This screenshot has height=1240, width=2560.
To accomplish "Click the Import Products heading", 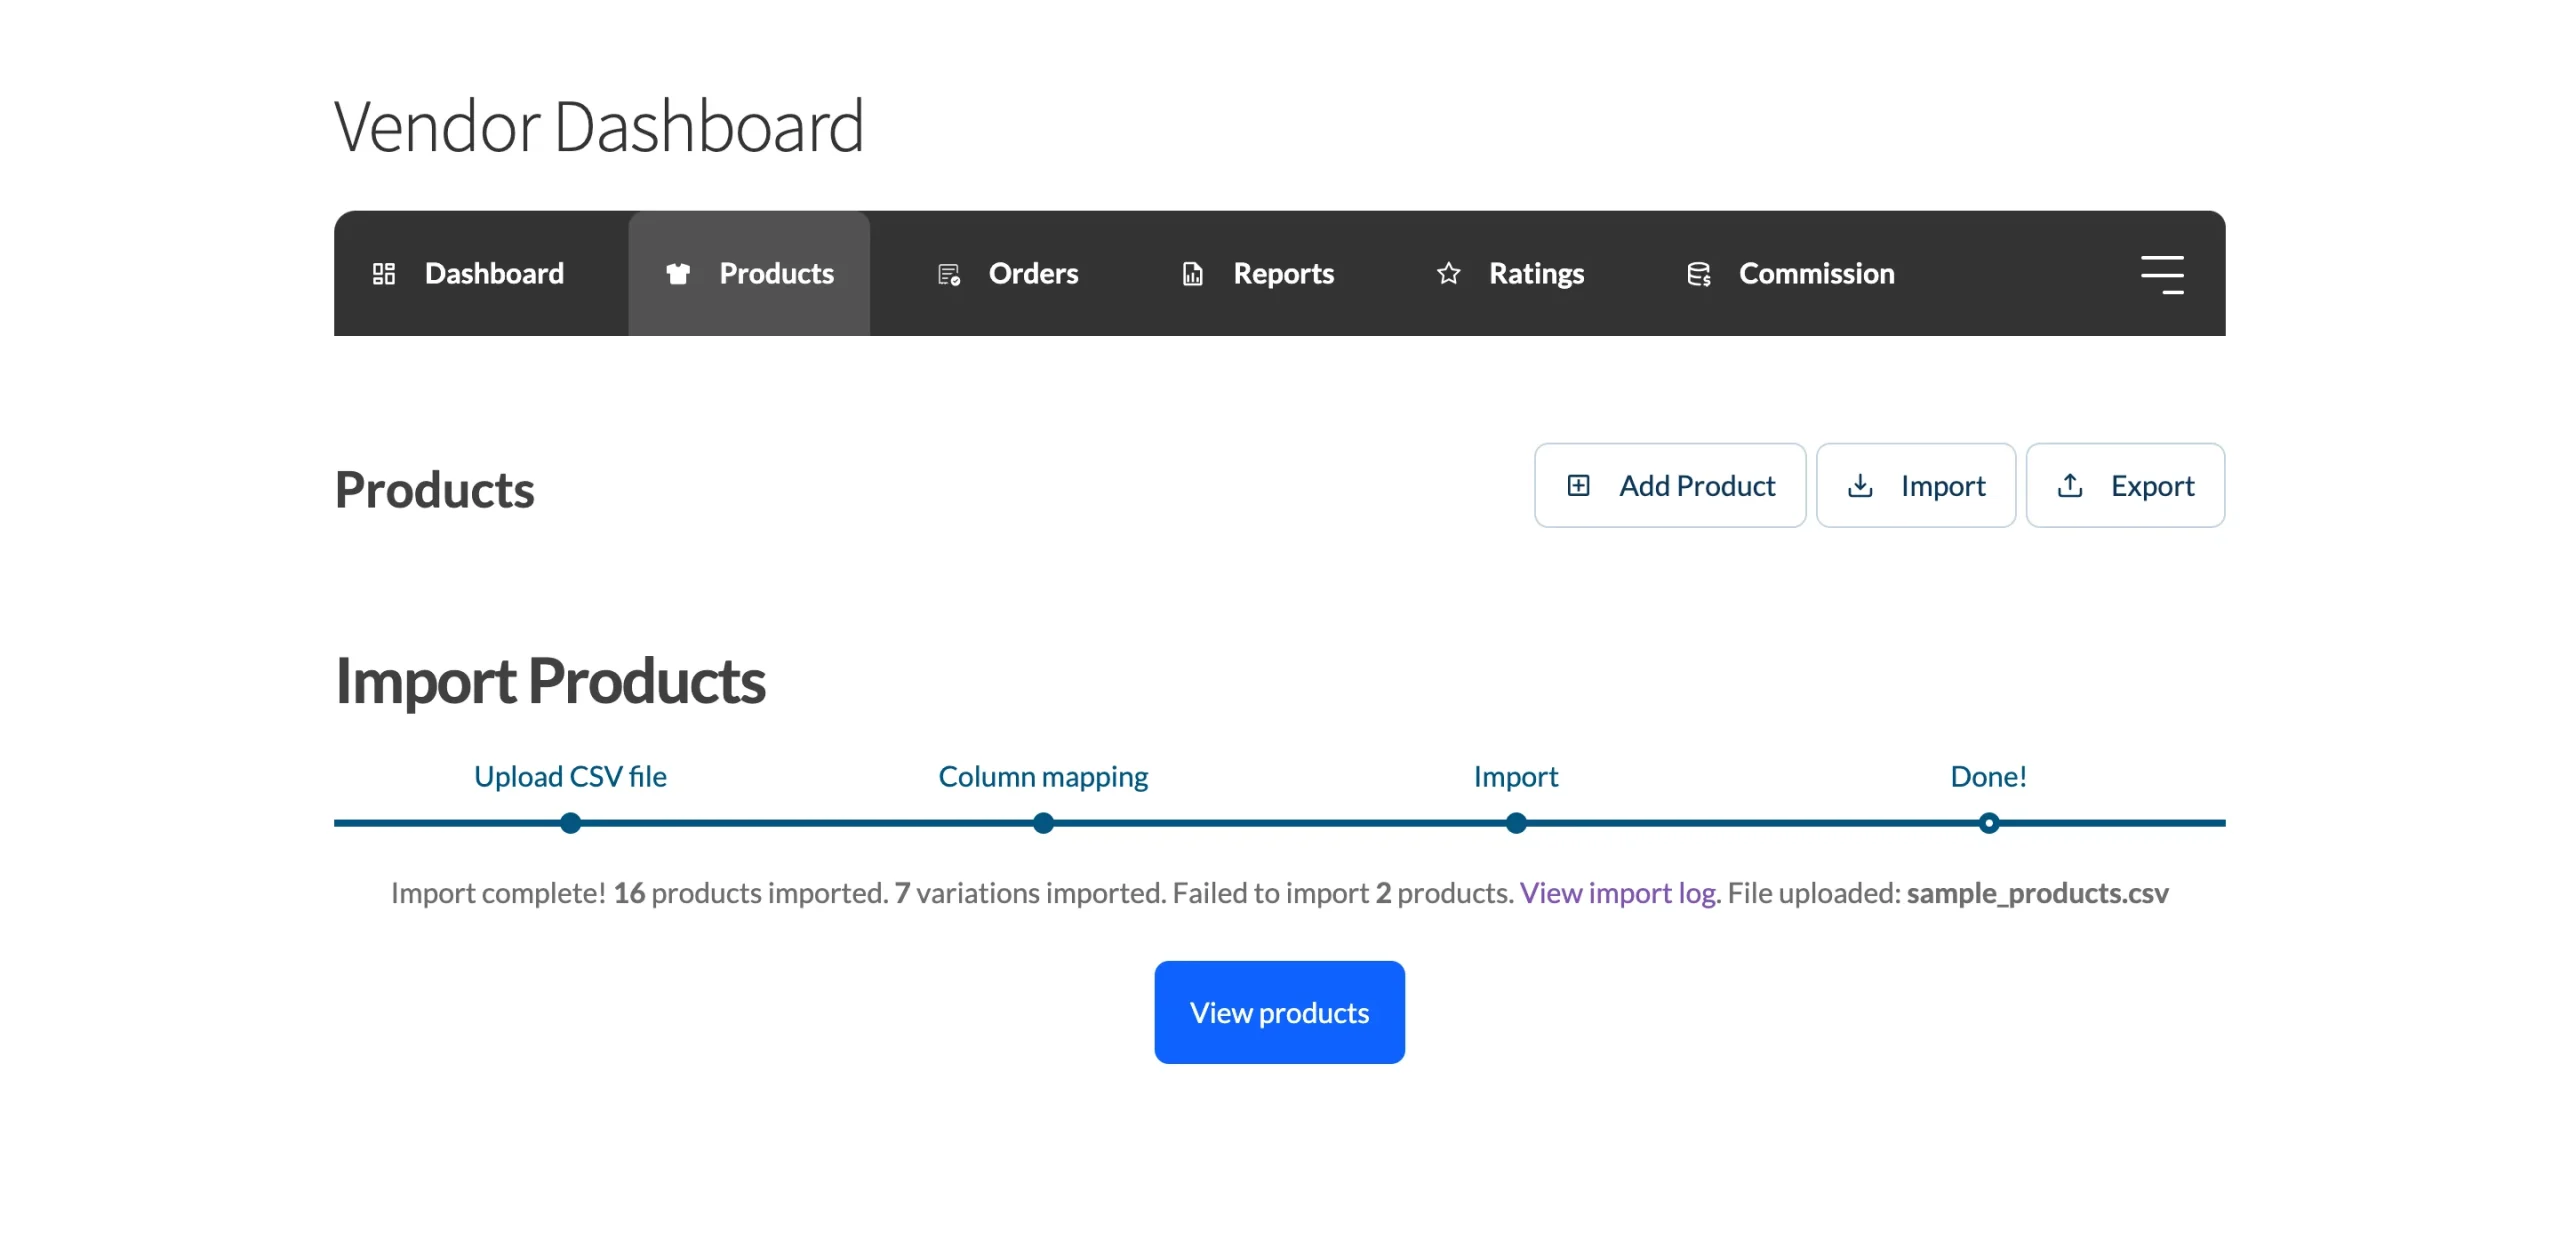I will click(550, 682).
